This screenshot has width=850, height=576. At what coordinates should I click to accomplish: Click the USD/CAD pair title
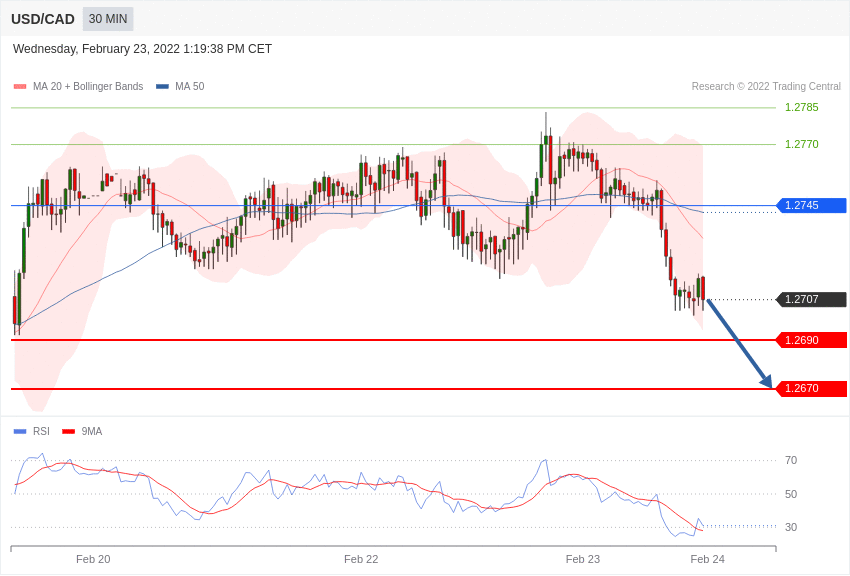click(x=43, y=19)
